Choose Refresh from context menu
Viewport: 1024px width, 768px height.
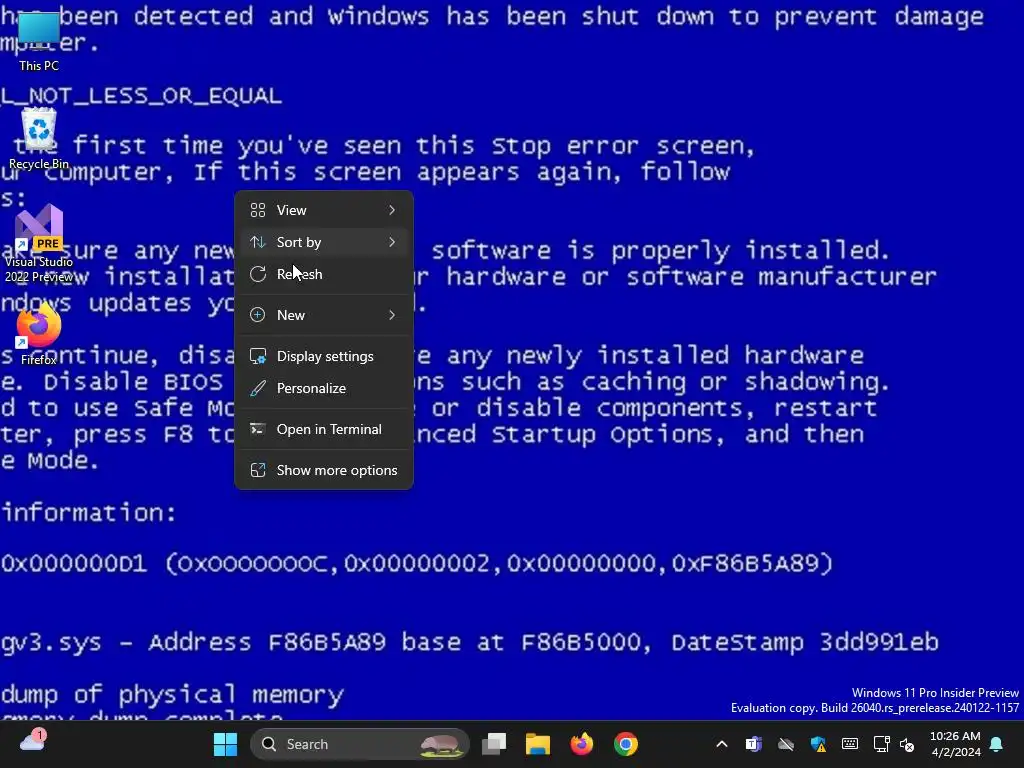coord(324,274)
